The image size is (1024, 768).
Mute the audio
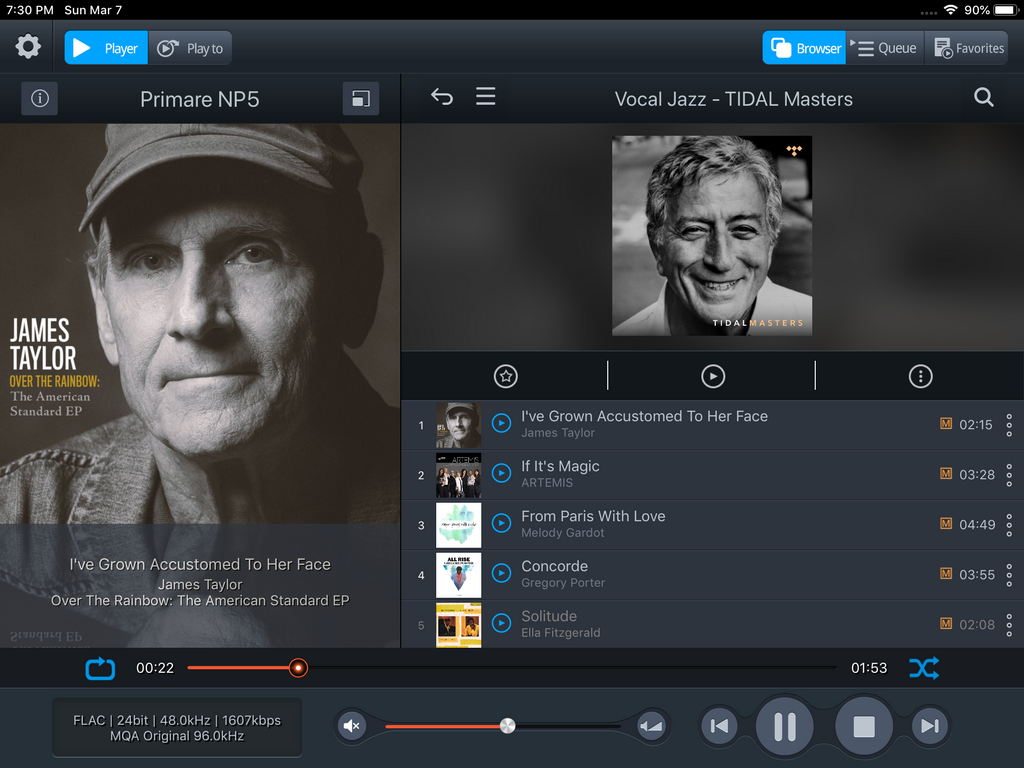(351, 726)
